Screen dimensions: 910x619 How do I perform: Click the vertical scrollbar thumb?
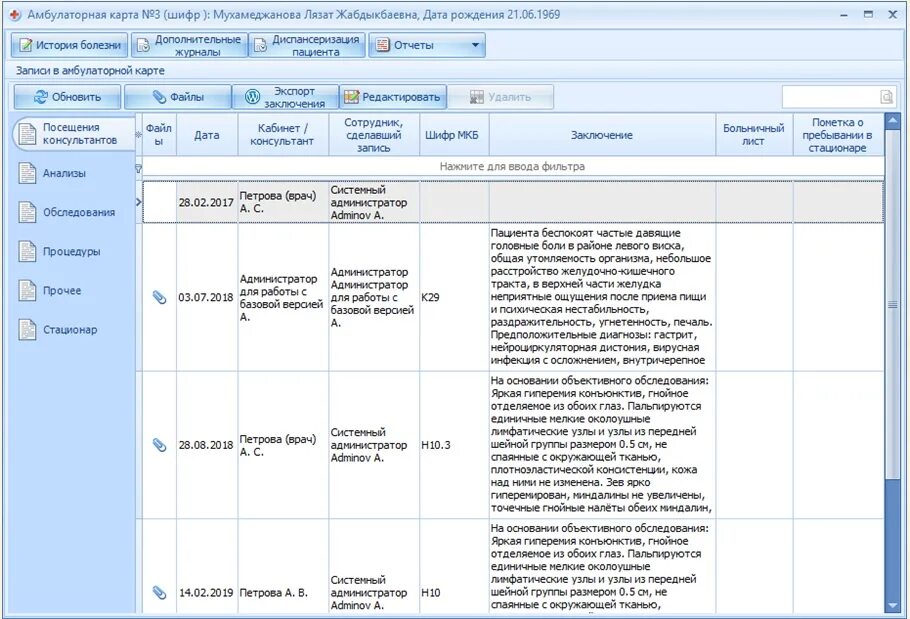pyautogui.click(x=893, y=304)
